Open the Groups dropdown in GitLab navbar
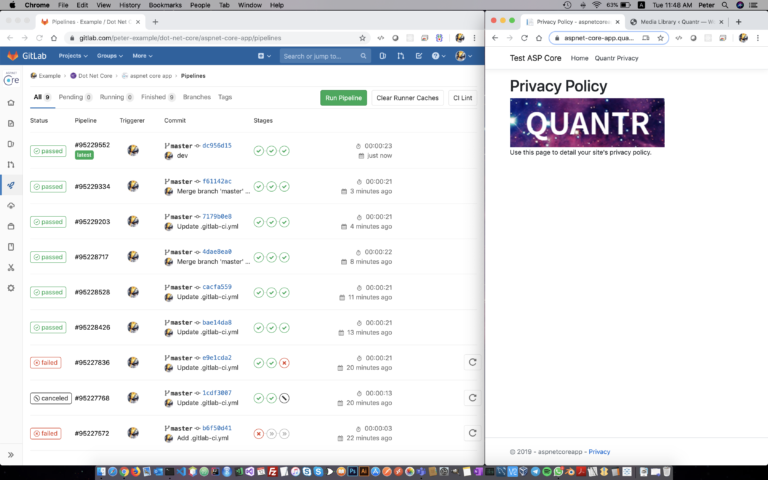Viewport: 768px width, 480px height. [x=110, y=56]
